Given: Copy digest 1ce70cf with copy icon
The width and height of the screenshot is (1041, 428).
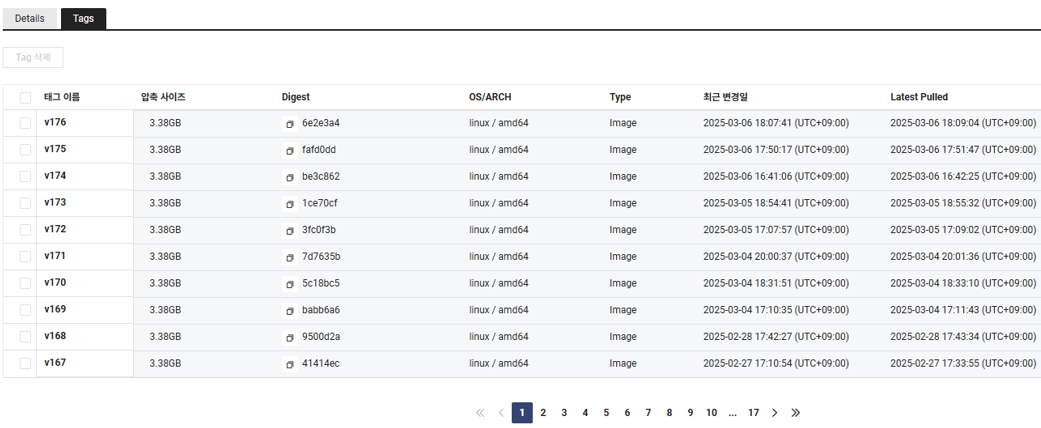Looking at the screenshot, I should click(289, 204).
